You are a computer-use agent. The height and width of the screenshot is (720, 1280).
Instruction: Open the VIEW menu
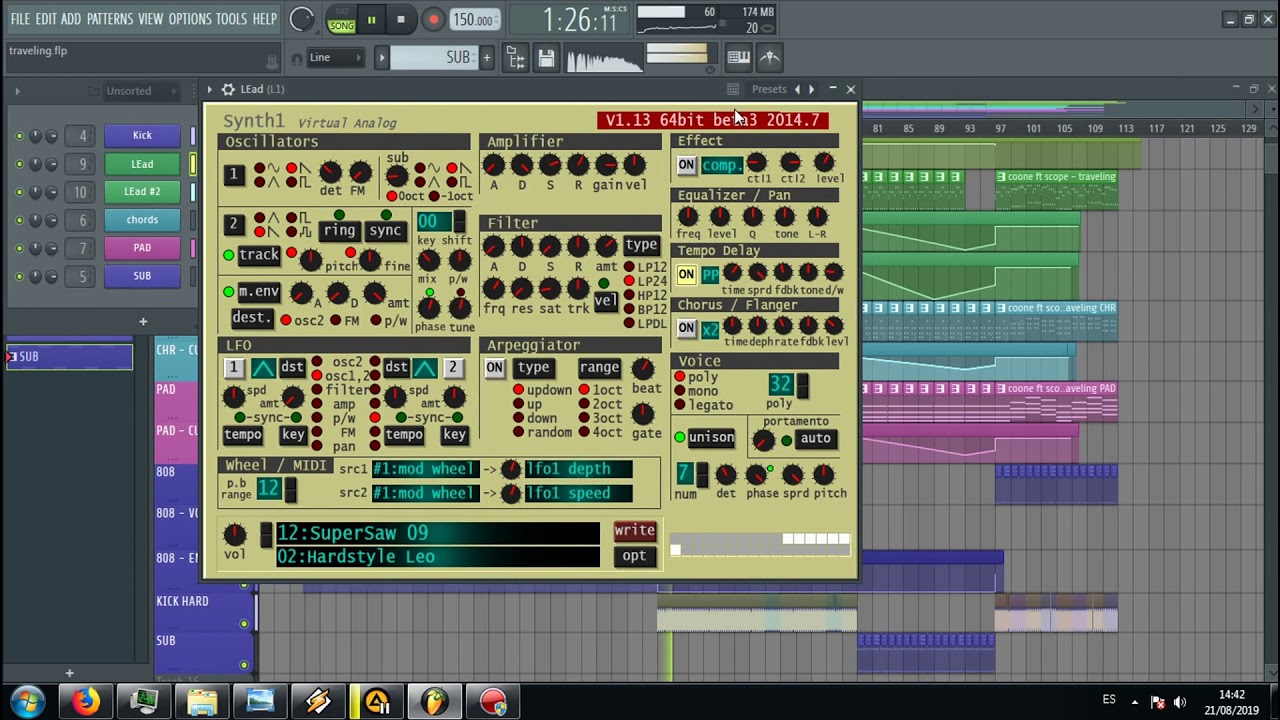click(150, 19)
